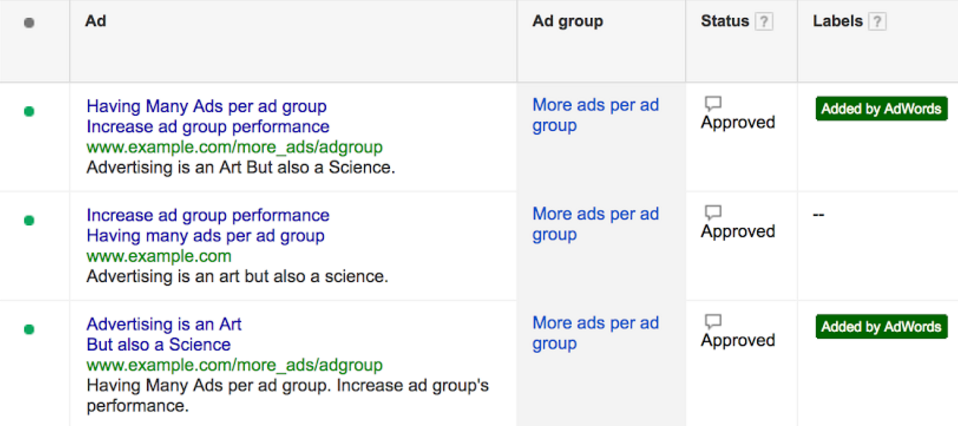This screenshot has width=958, height=426.
Task: Open the 'Having Many Ads per ad group' ad headline
Action: coord(207,106)
